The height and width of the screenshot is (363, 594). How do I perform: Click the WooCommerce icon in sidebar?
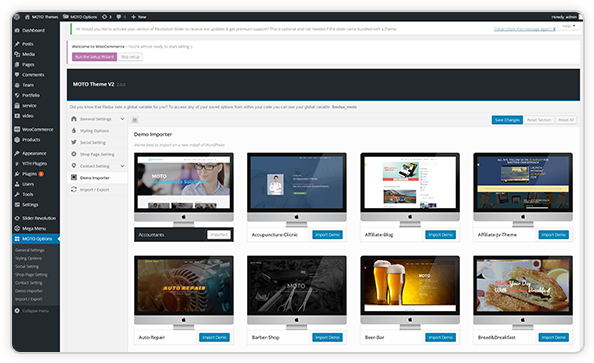[x=17, y=129]
